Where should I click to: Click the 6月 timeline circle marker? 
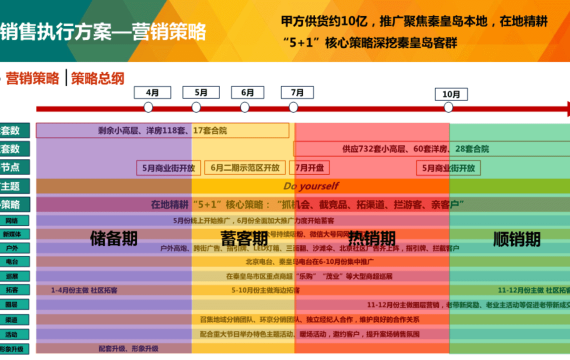245,108
